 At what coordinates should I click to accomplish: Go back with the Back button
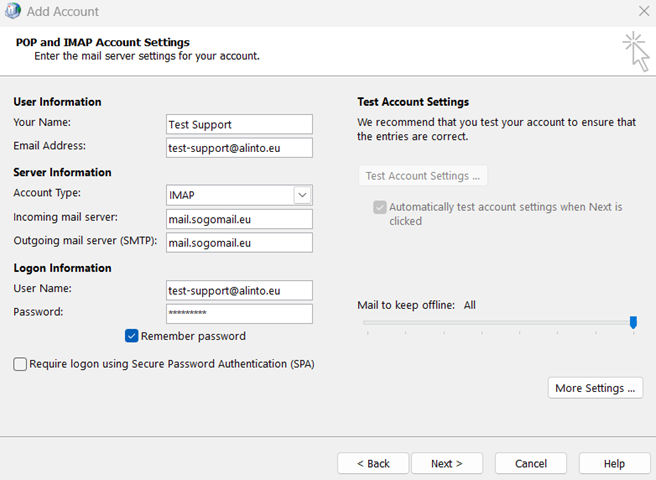[x=373, y=464]
